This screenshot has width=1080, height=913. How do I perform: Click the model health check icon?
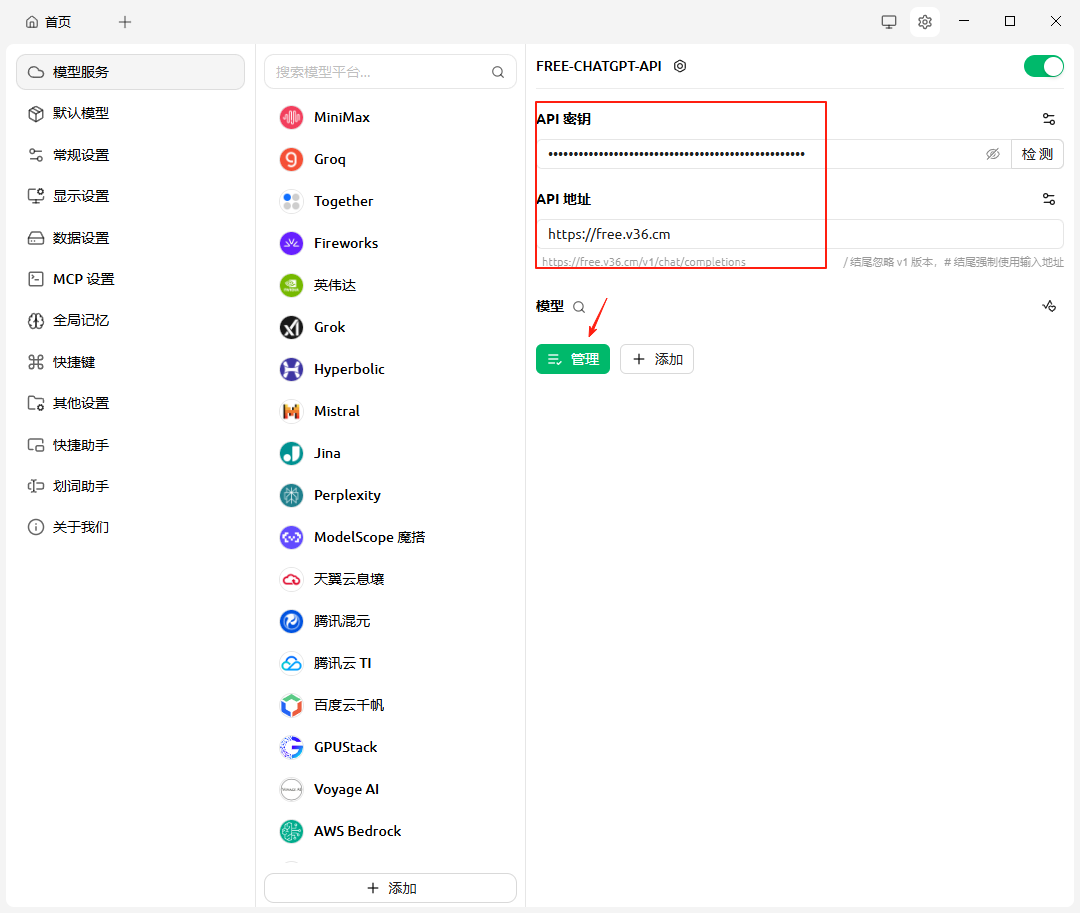coord(1049,306)
